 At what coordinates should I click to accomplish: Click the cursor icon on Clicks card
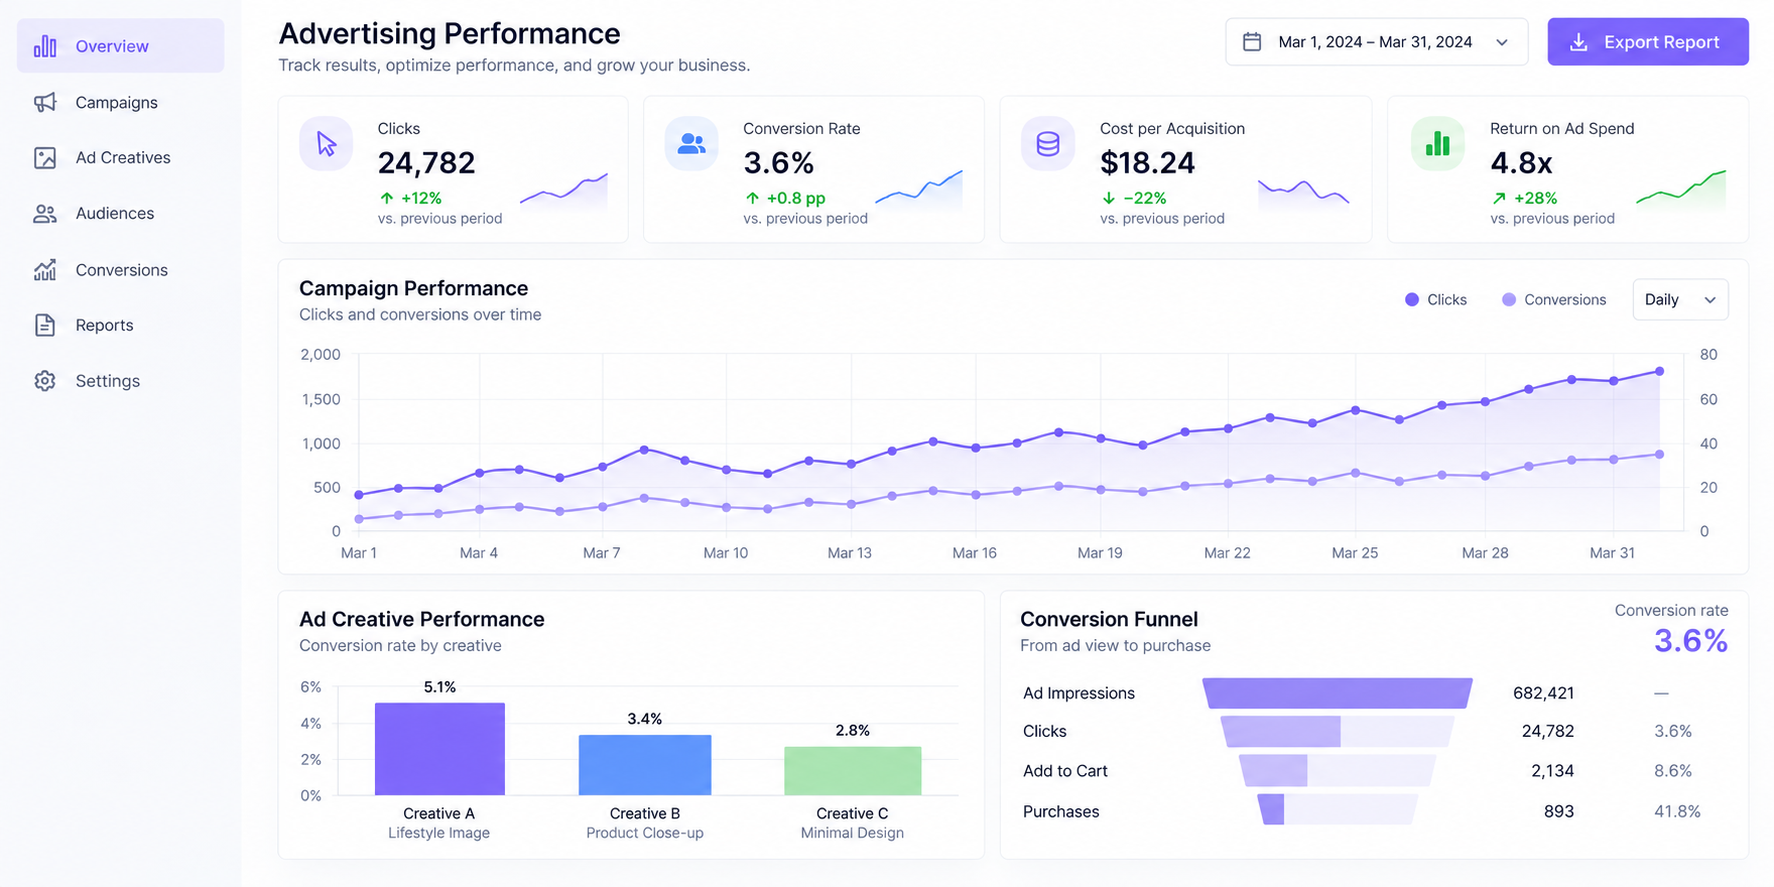326,144
